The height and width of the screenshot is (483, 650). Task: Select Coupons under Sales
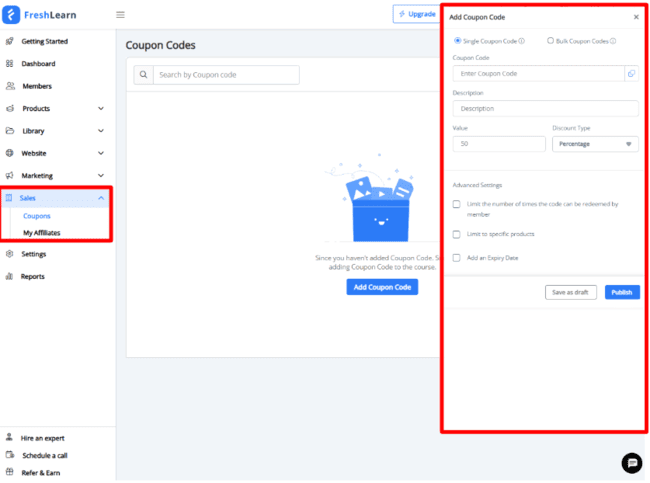(x=37, y=216)
